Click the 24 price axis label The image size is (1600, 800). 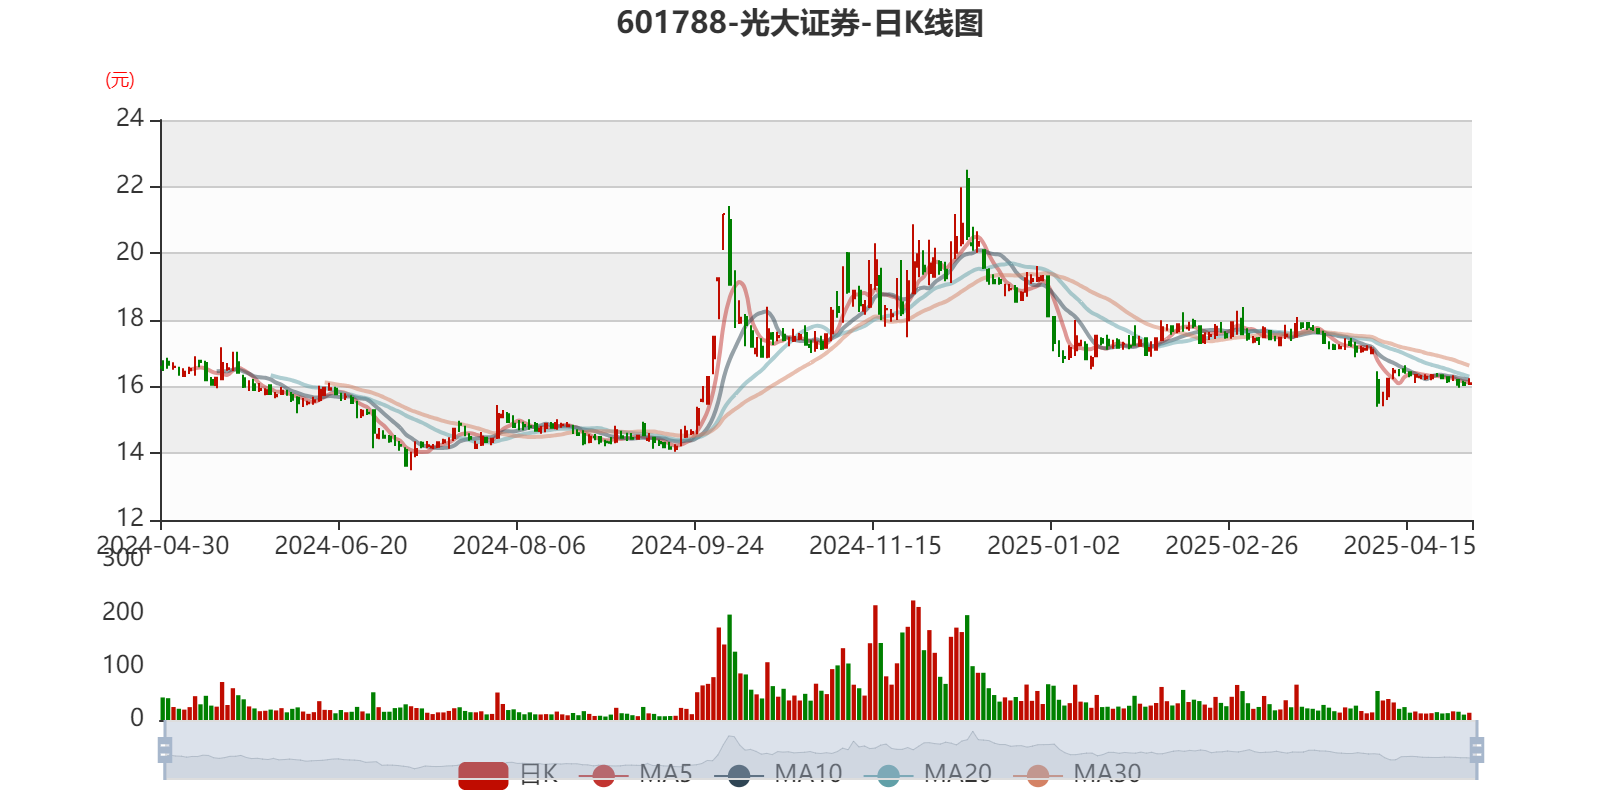(x=130, y=119)
